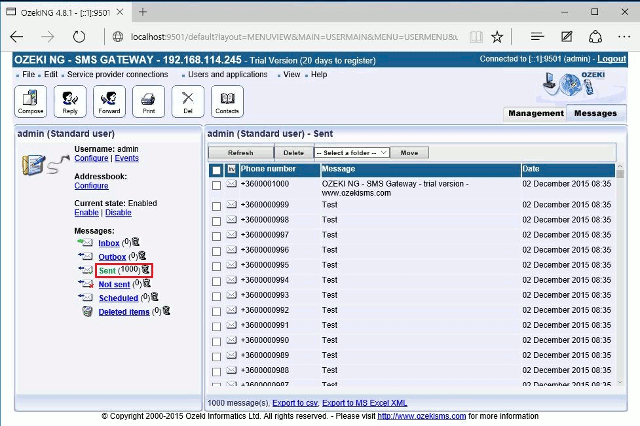Visit www.ozekisms.com footer link
The width and height of the screenshot is (640, 426).
[x=422, y=416]
